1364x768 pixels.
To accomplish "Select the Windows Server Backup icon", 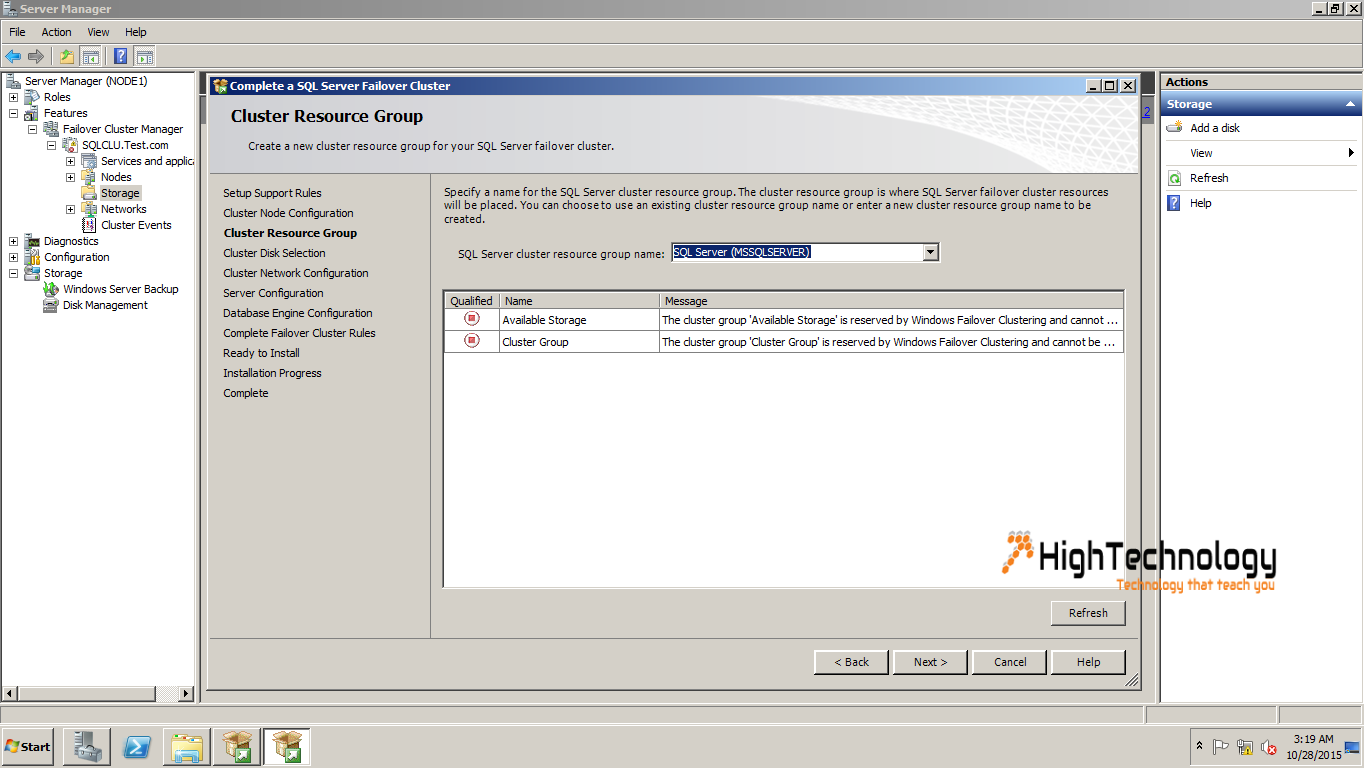I will point(51,289).
